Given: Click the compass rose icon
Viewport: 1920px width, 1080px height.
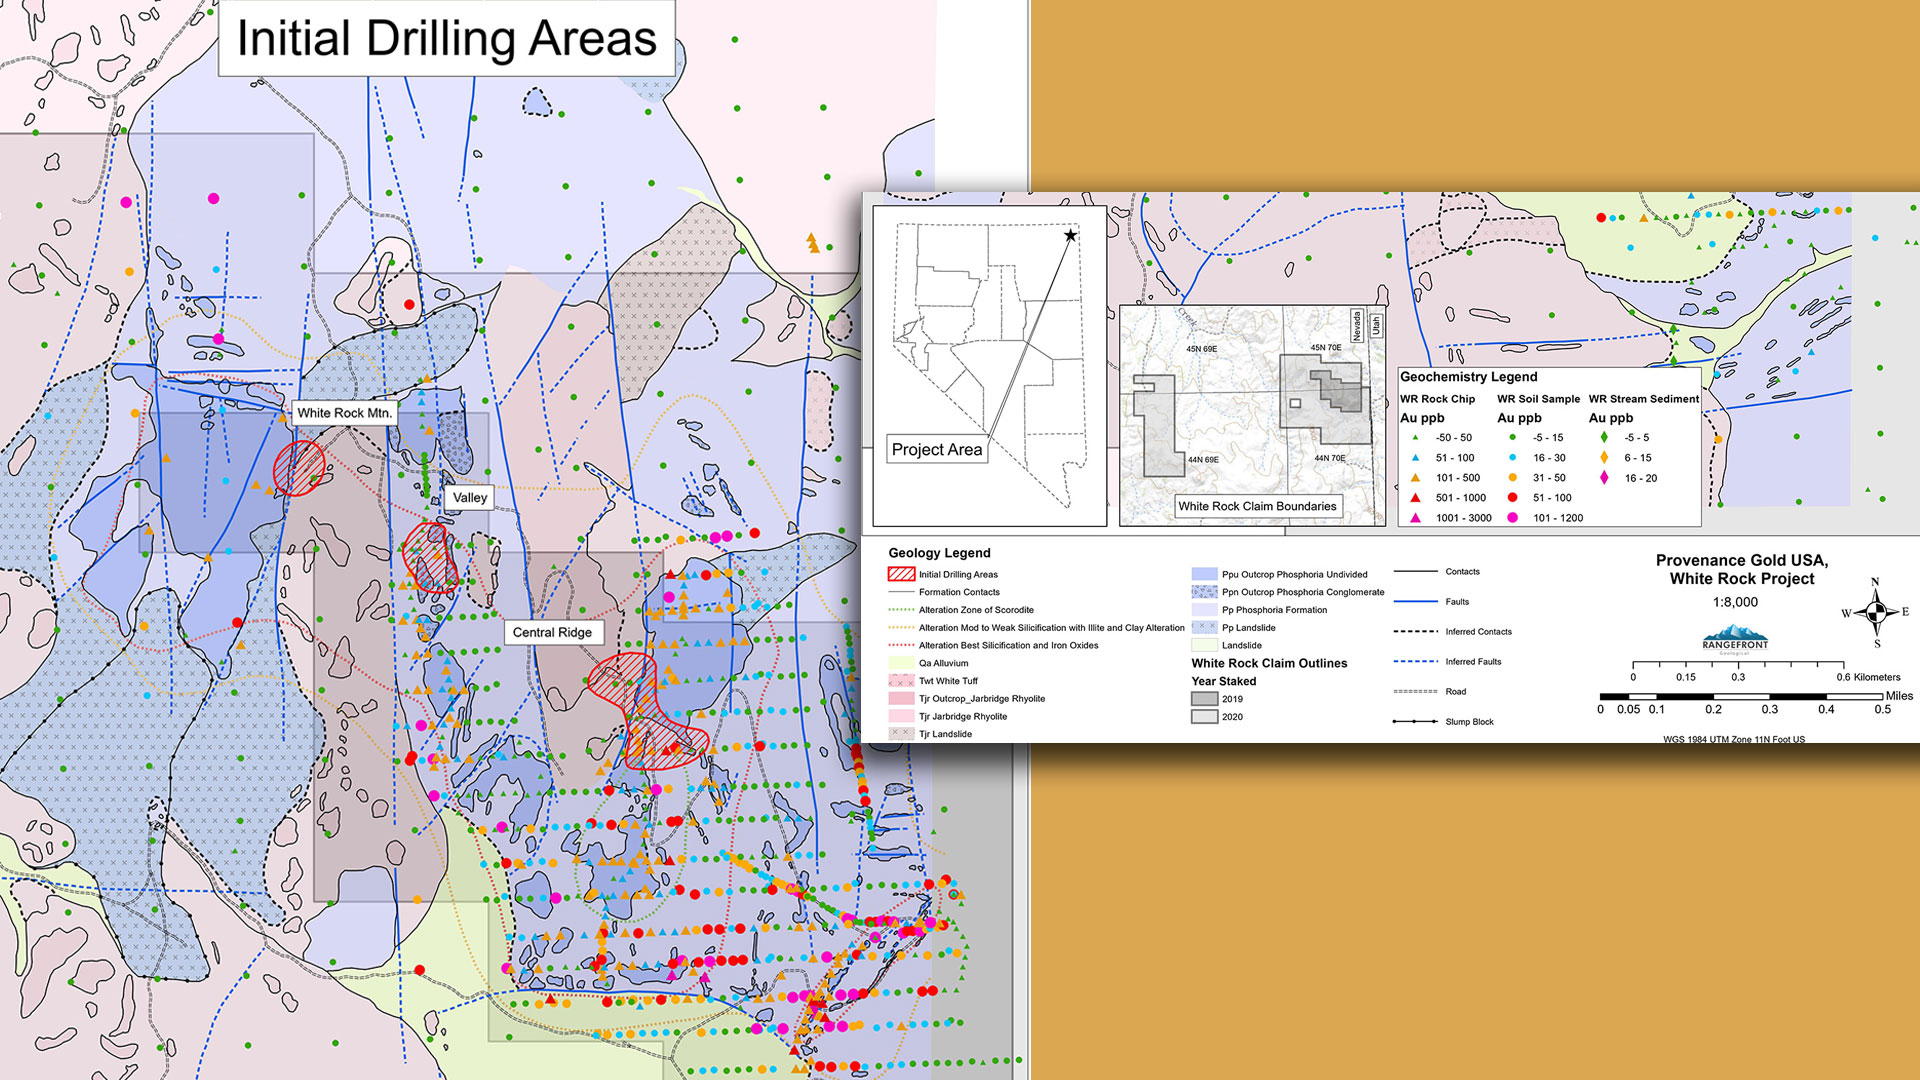Looking at the screenshot, I should point(1876,612).
